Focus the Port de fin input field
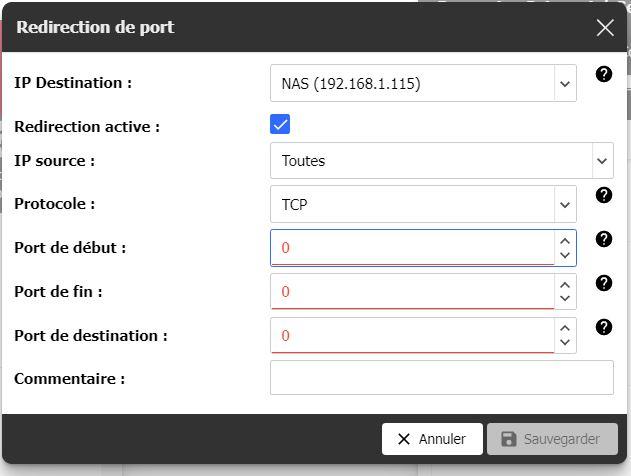The height and width of the screenshot is (476, 631). point(412,292)
